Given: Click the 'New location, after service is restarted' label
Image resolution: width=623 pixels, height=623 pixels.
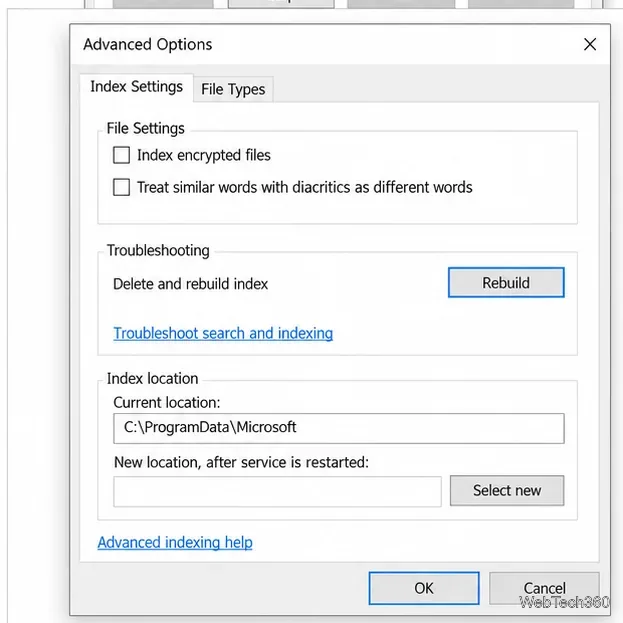Looking at the screenshot, I should [241, 462].
